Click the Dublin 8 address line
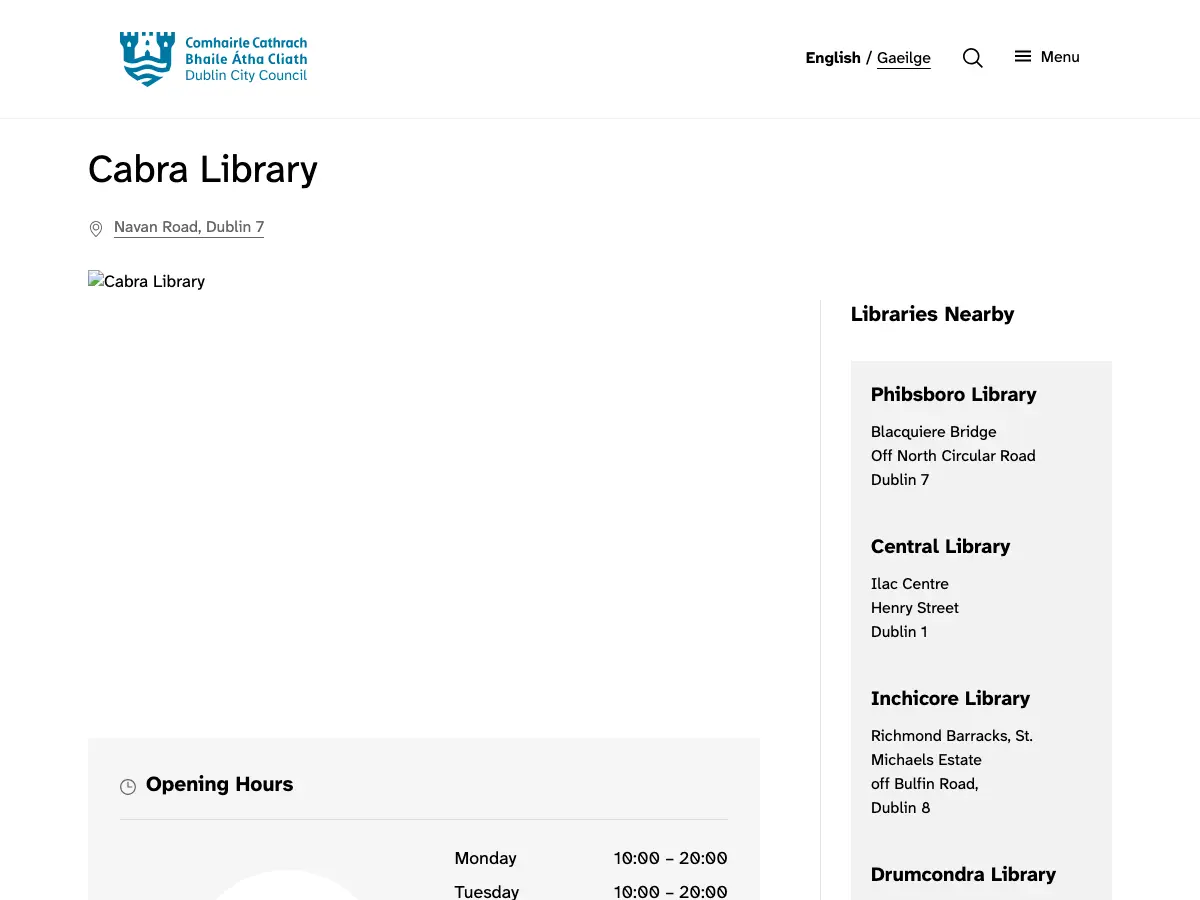This screenshot has width=1200, height=900. click(x=901, y=808)
